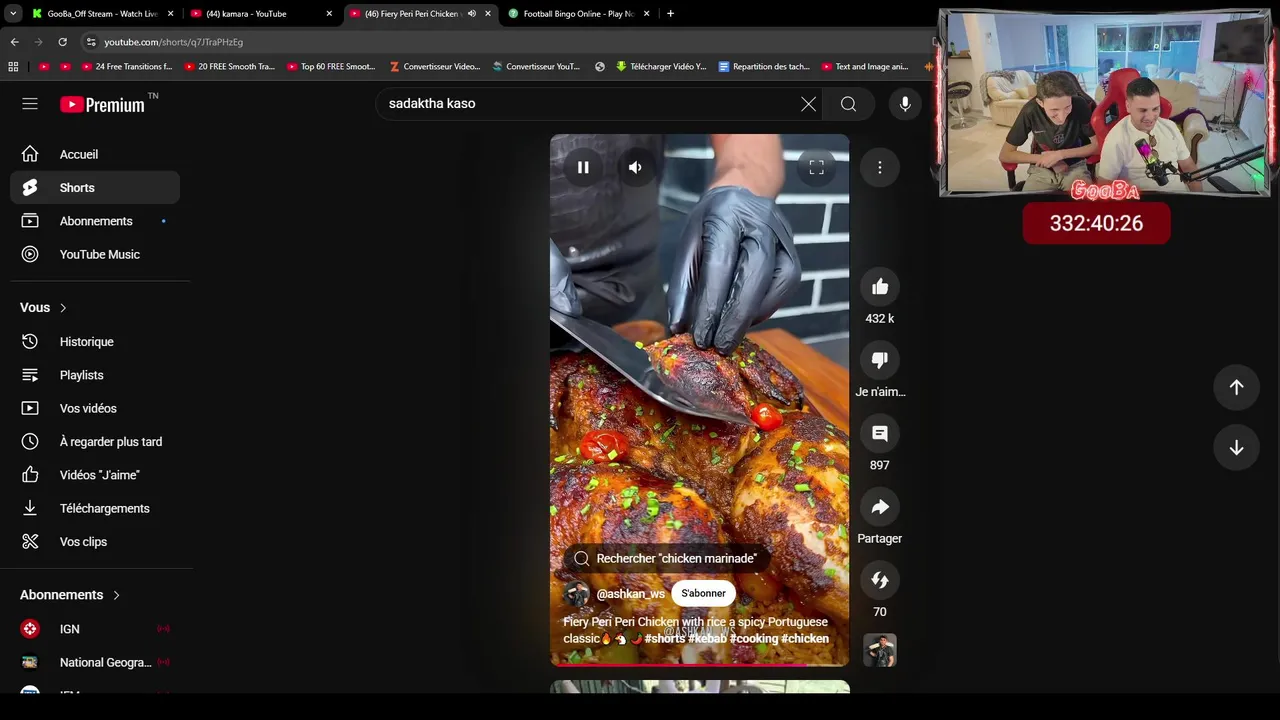Focus the YouTube search input field
1280x720 pixels.
point(588,104)
